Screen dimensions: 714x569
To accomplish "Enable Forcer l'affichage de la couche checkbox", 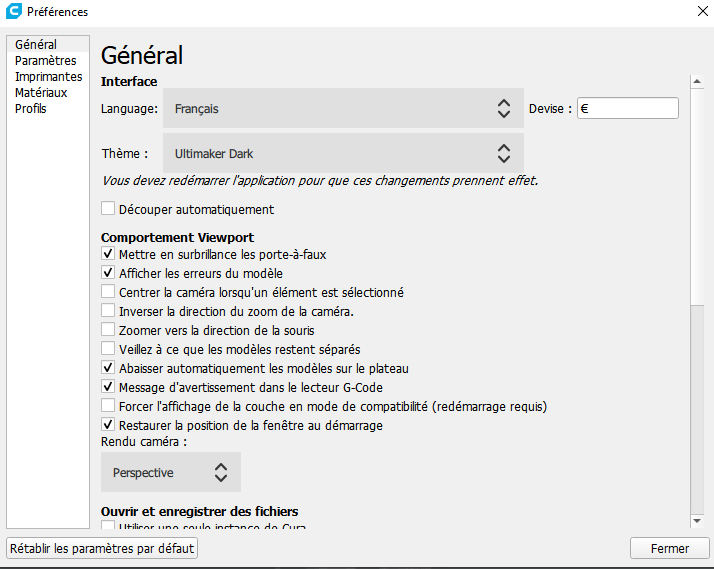I will (x=108, y=405).
